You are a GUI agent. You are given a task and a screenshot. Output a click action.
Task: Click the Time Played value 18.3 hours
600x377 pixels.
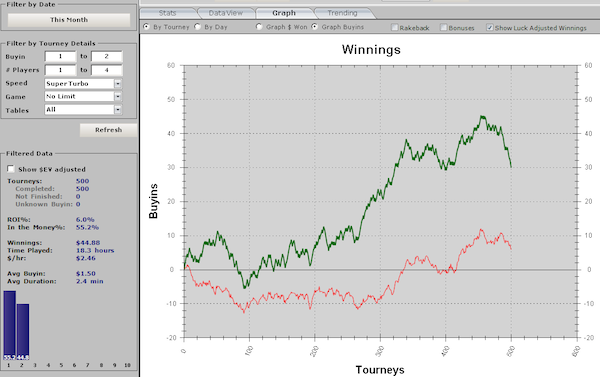pos(95,250)
